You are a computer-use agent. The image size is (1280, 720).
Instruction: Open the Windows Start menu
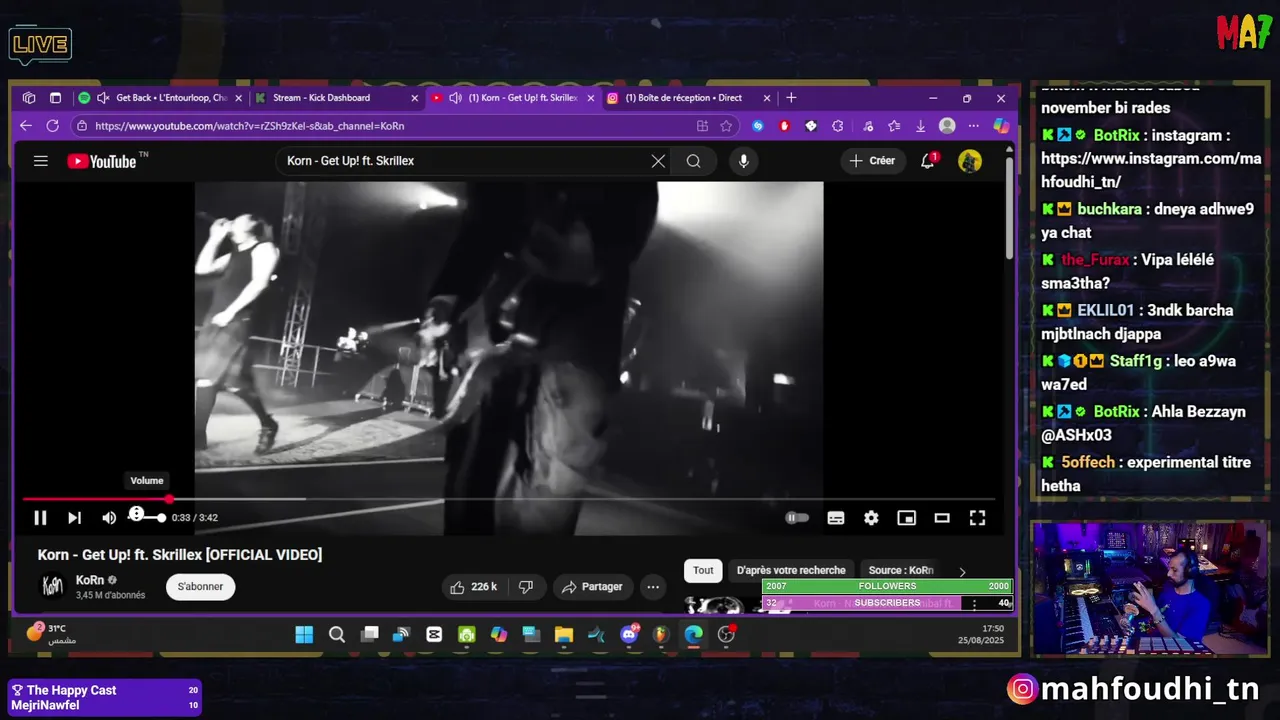pos(304,634)
